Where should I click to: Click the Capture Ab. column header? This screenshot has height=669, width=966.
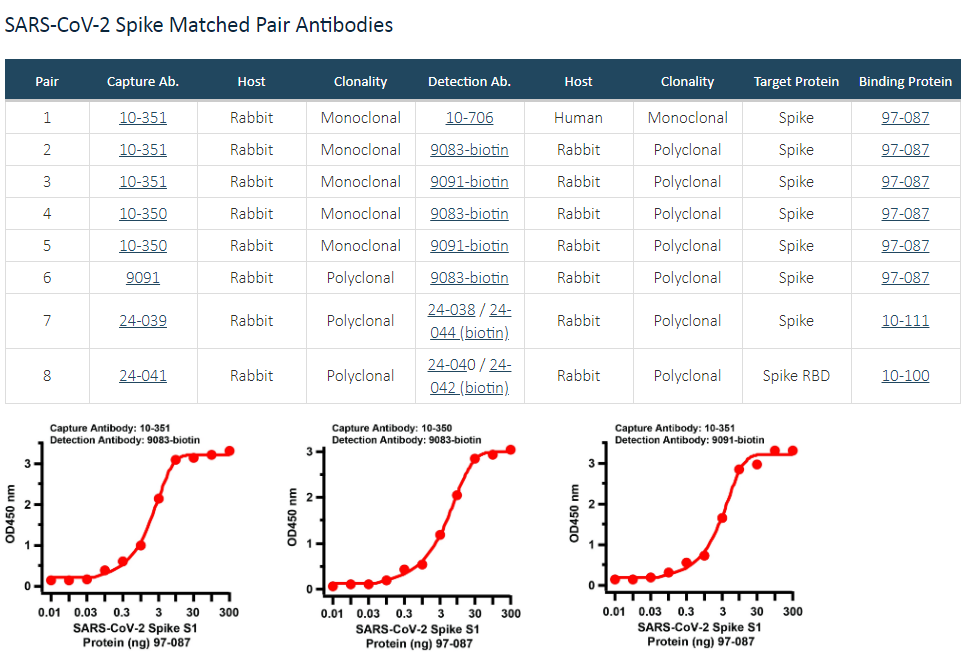[x=144, y=82]
